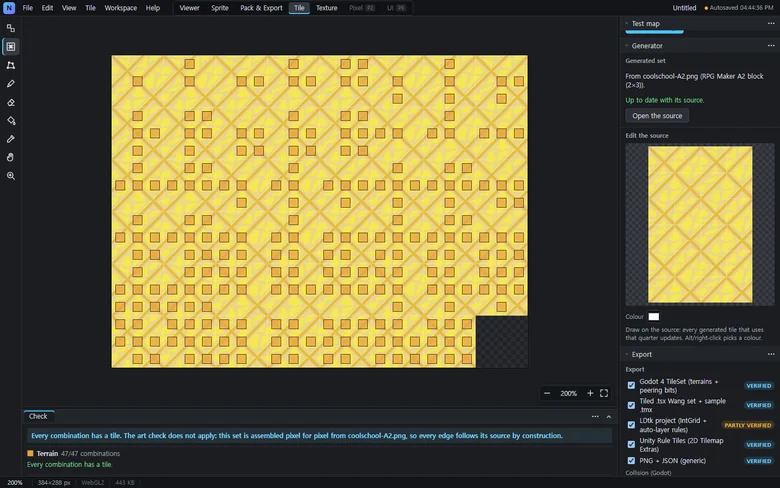Select the Zoom magnifier tool
The image size is (780, 488).
click(10, 176)
